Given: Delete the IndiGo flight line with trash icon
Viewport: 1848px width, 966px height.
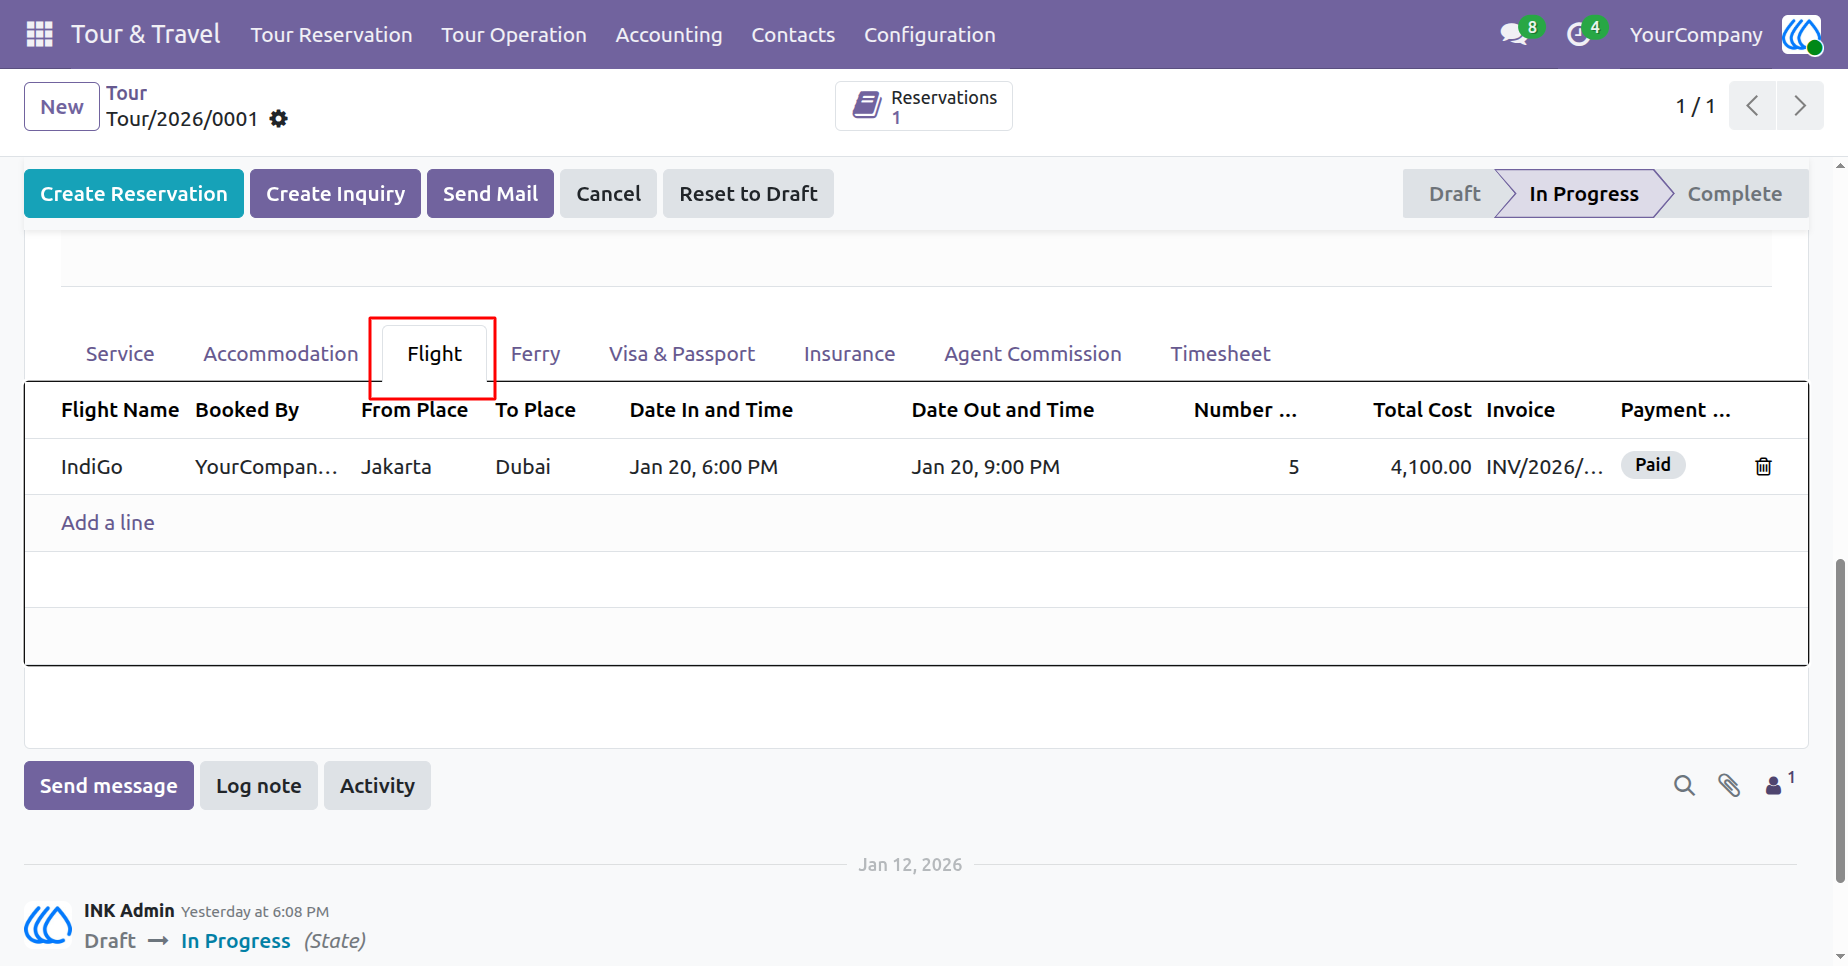Looking at the screenshot, I should click(1763, 466).
